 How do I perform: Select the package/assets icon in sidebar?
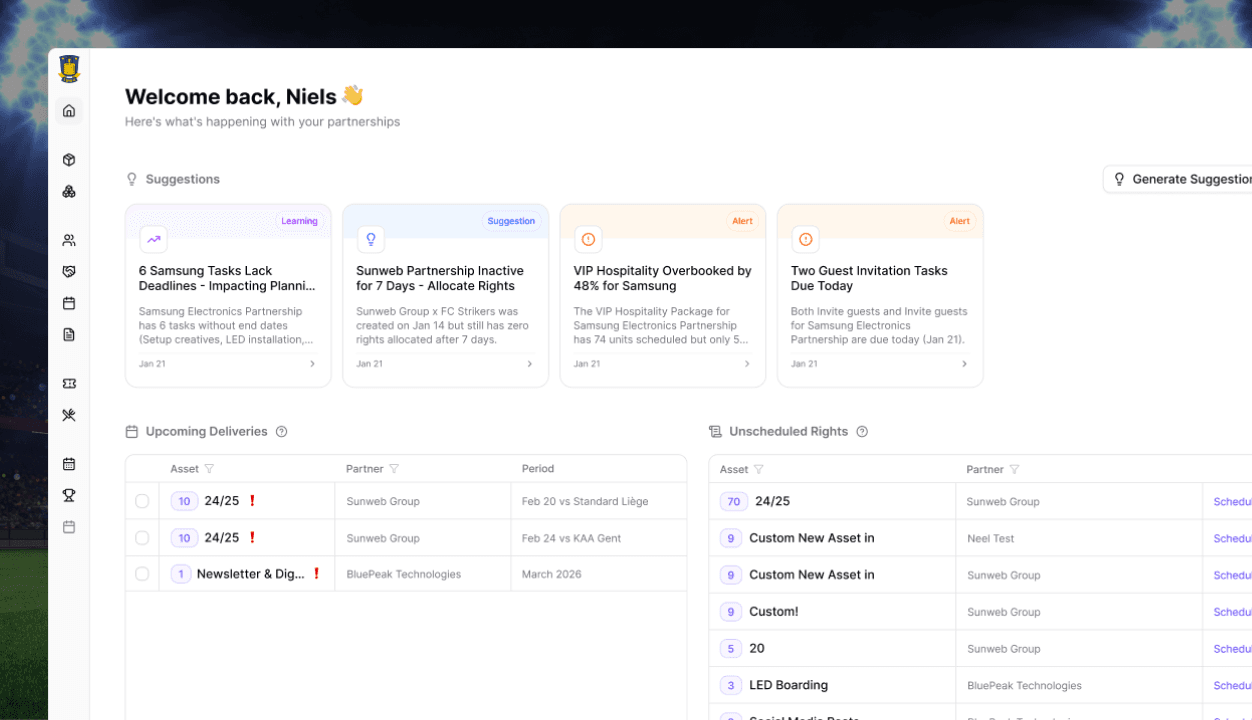coord(68,159)
